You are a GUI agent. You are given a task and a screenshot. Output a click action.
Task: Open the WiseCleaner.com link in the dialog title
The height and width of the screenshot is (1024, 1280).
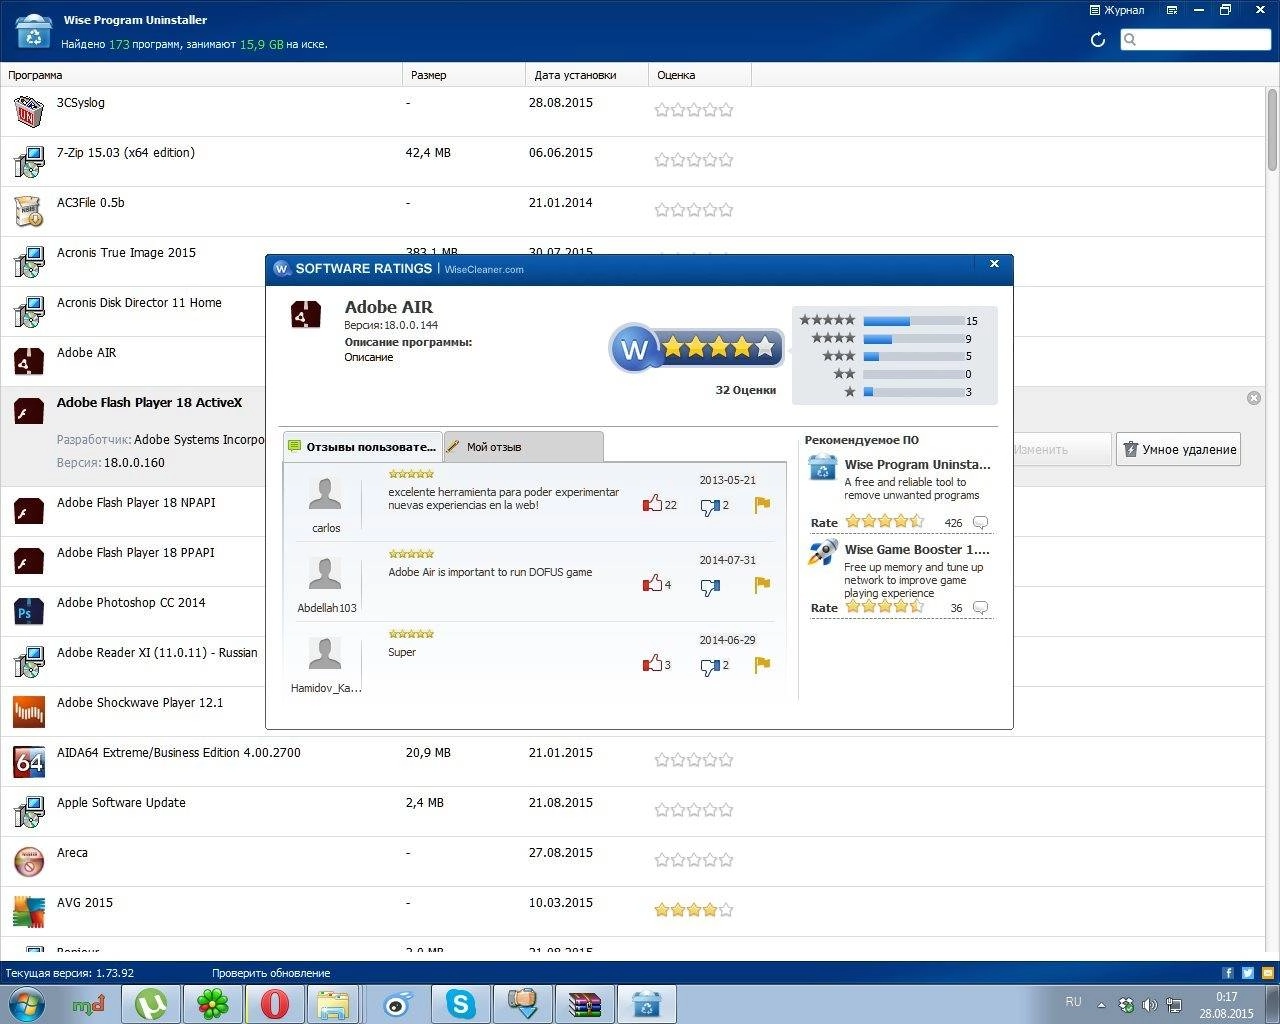[484, 269]
